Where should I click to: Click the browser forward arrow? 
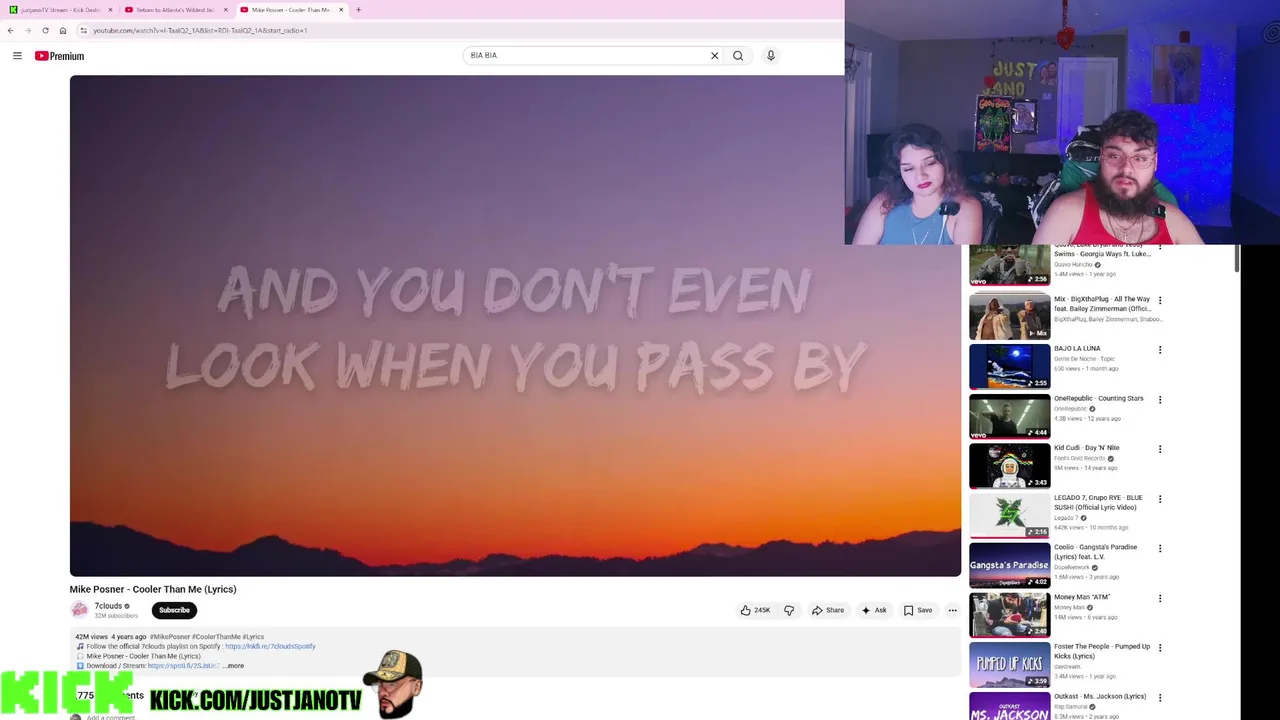(28, 30)
